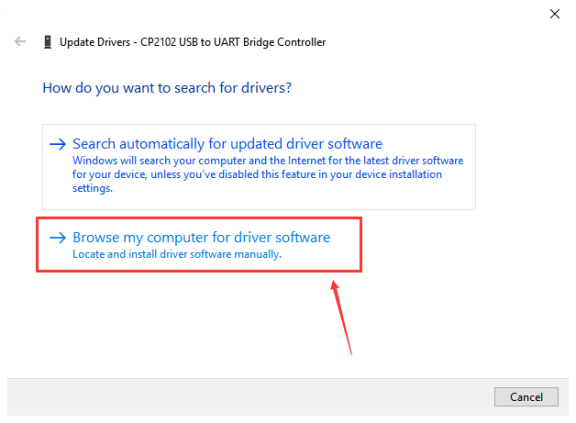This screenshot has width=576, height=423.
Task: Click the red highlight border around Browse option
Action: (x=199, y=218)
